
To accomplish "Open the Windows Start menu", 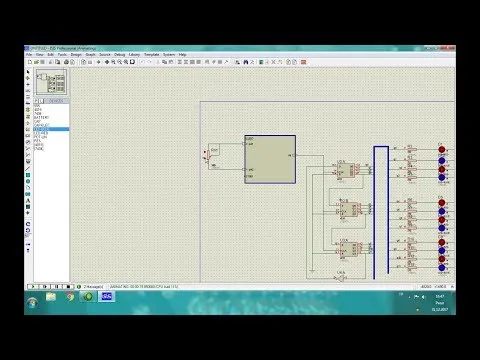I will 32,302.
